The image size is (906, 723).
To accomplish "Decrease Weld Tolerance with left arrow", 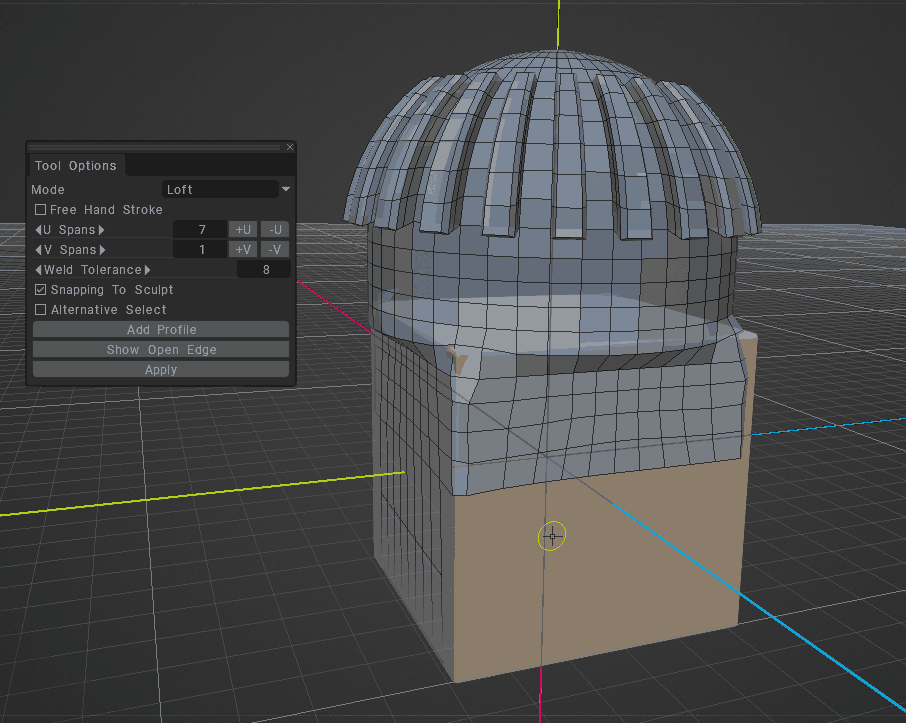I will [x=38, y=270].
